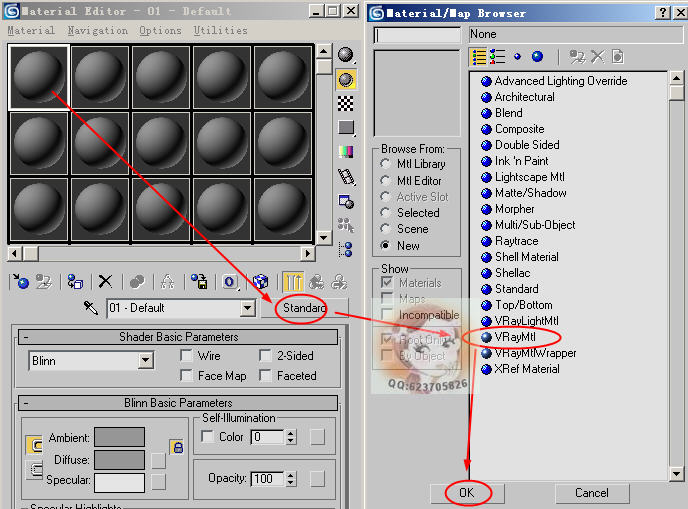
Task: Select the Mtl Library radio button
Action: tap(386, 165)
